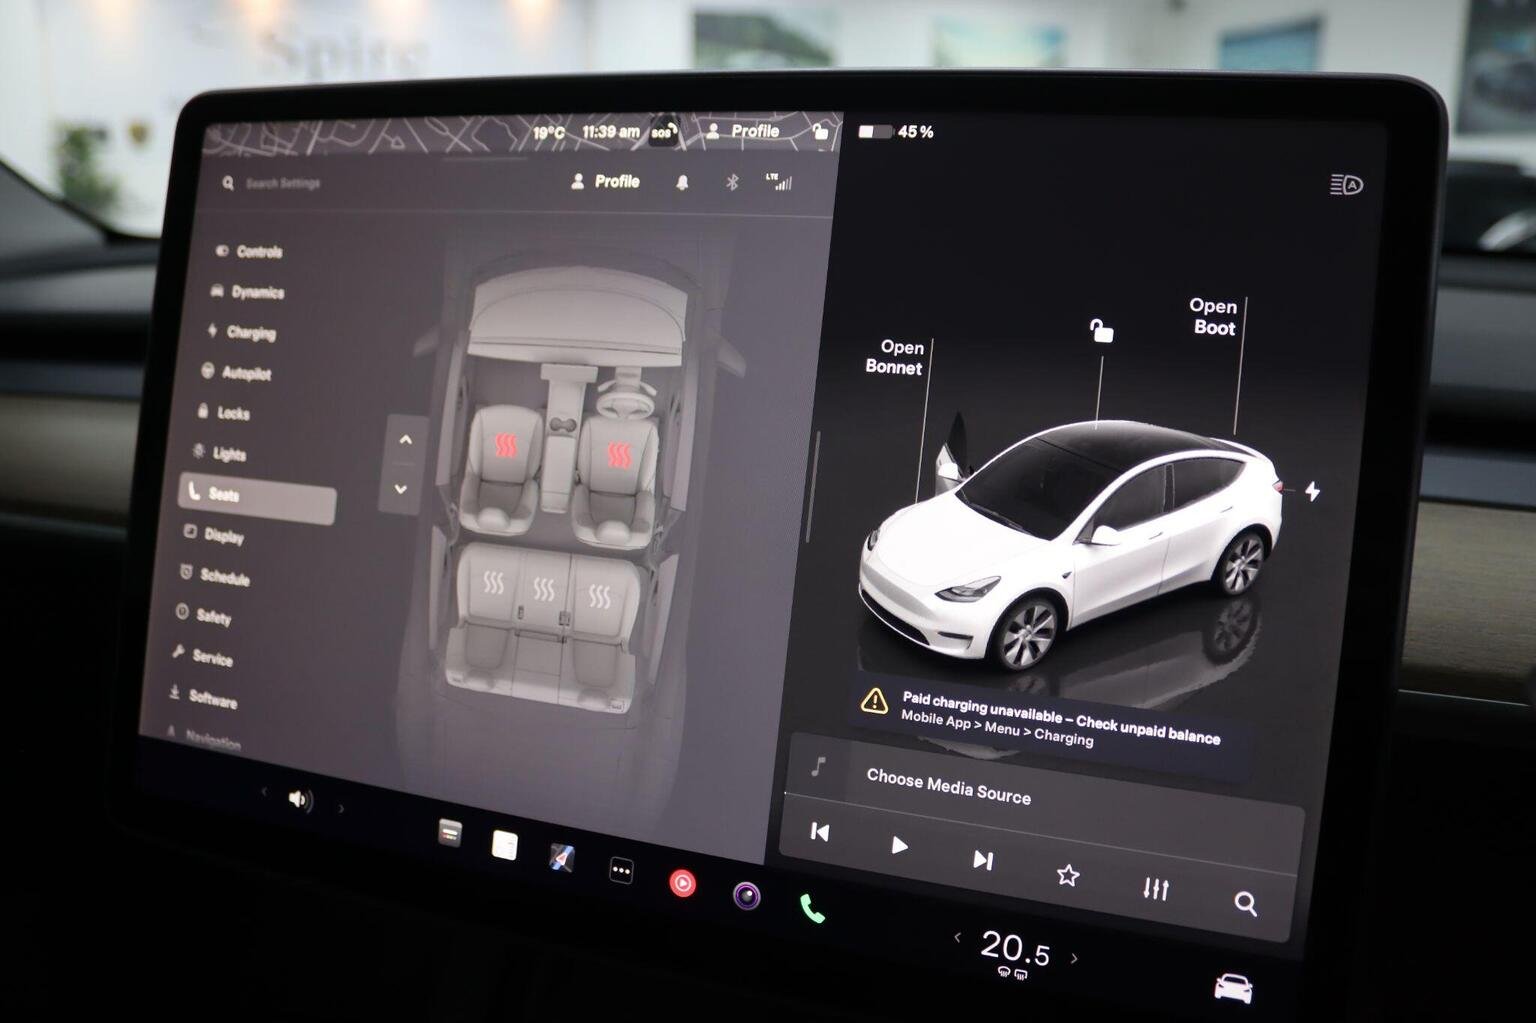The image size is (1536, 1023).
Task: Tap unlock padlock above the car
Action: [x=1101, y=330]
